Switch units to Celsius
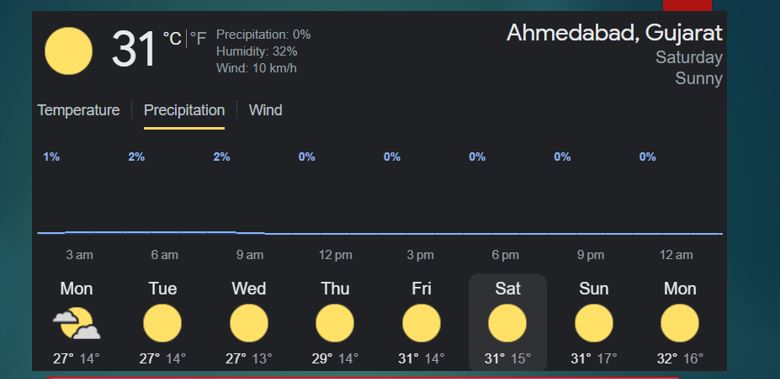The image size is (780, 379). 172,39
